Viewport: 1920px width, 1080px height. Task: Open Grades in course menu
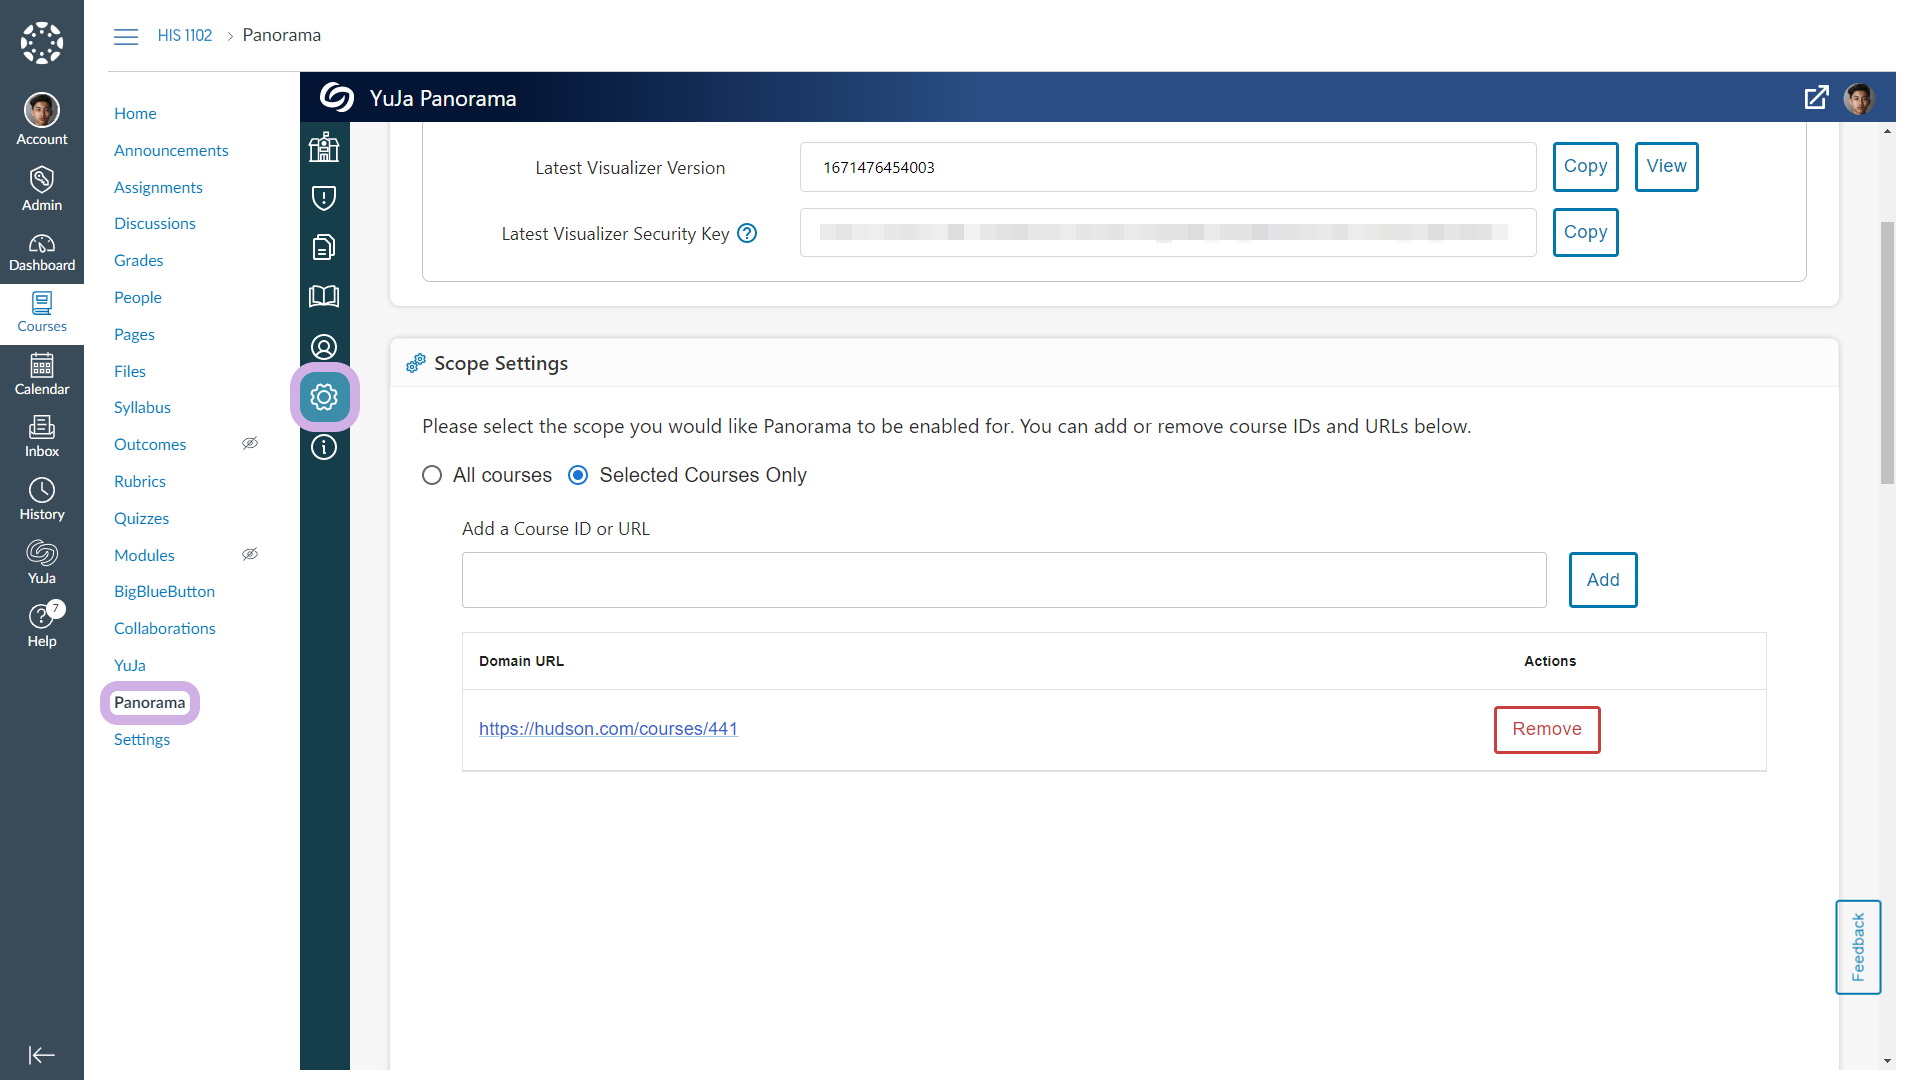[138, 260]
